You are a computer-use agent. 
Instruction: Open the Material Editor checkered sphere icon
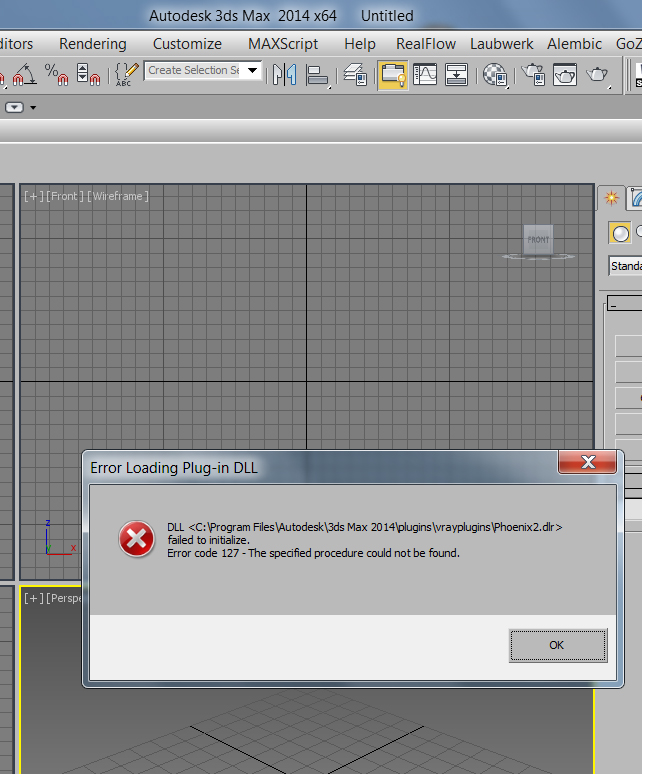point(495,75)
